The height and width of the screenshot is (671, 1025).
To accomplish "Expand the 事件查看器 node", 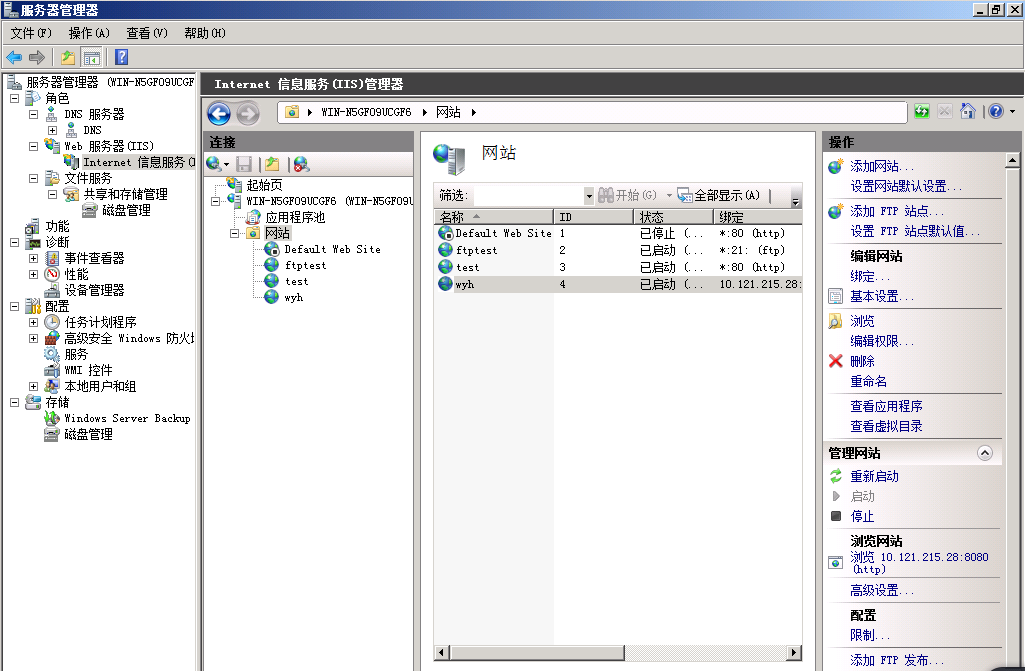I will 33,258.
